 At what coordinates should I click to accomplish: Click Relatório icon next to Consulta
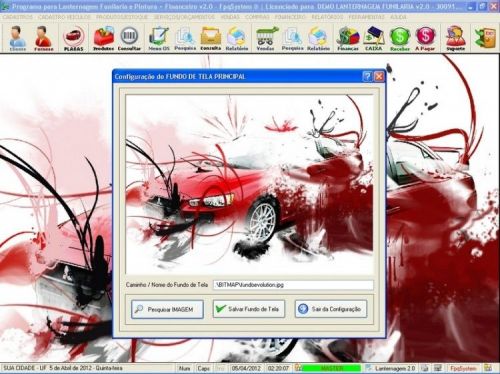(x=237, y=39)
